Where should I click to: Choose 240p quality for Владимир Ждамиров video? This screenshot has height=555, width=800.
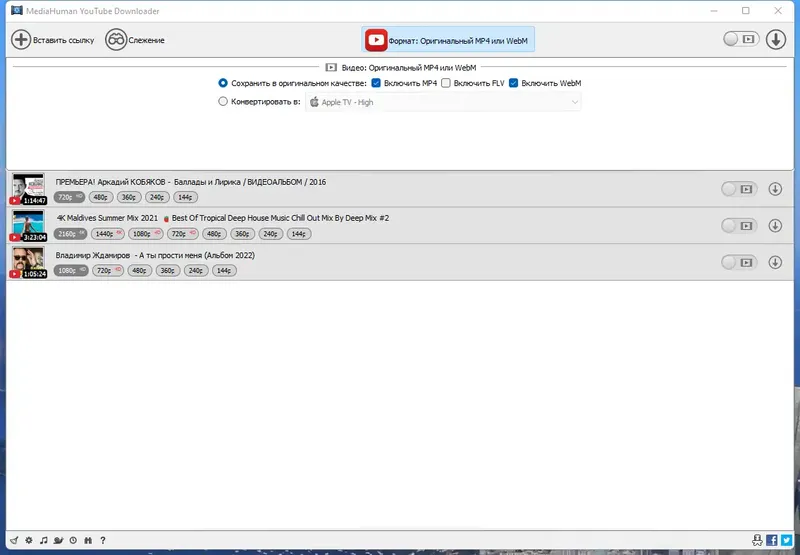196,270
